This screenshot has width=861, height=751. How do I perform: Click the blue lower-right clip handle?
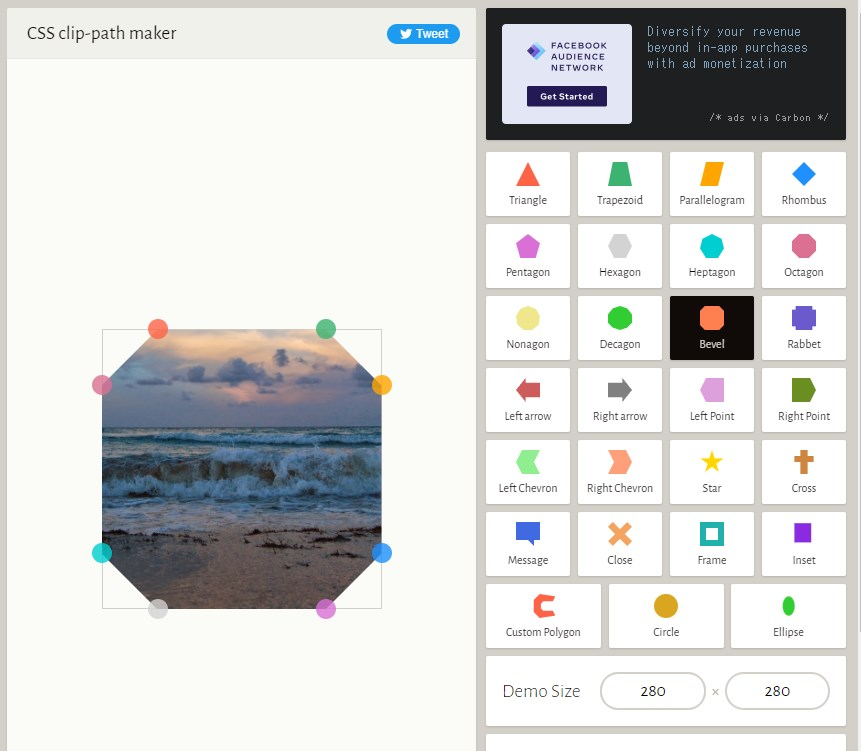pos(382,553)
